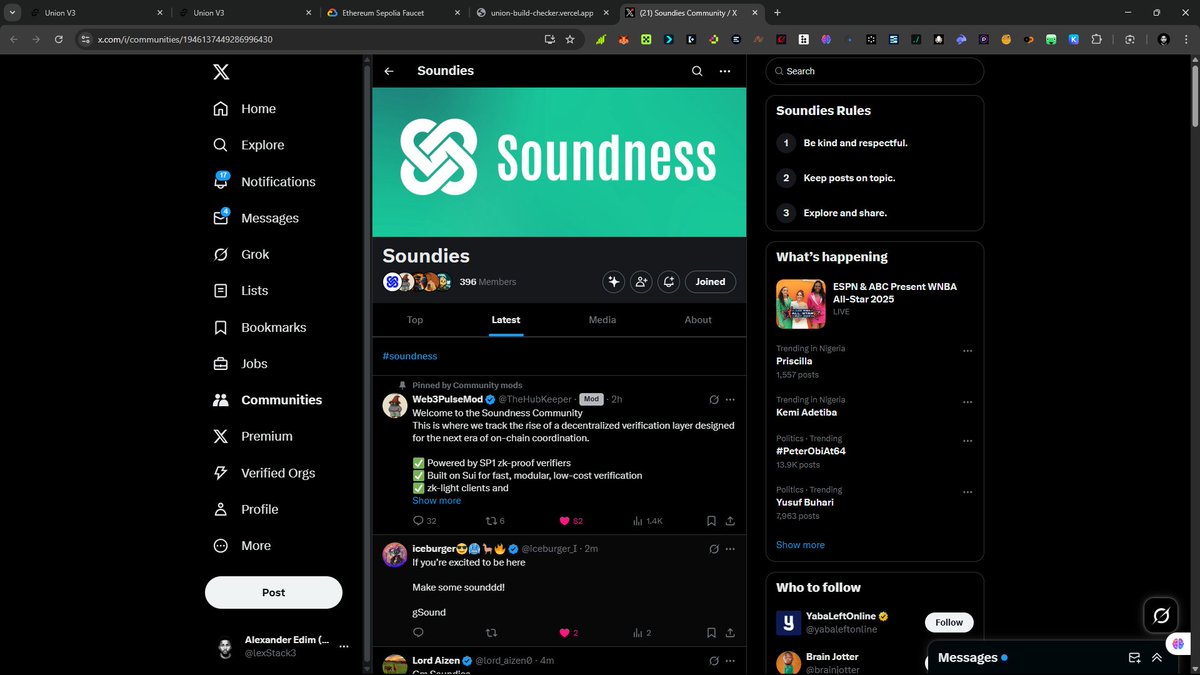1200x675 pixels.
Task: Click the #soundness hashtag
Action: (410, 356)
